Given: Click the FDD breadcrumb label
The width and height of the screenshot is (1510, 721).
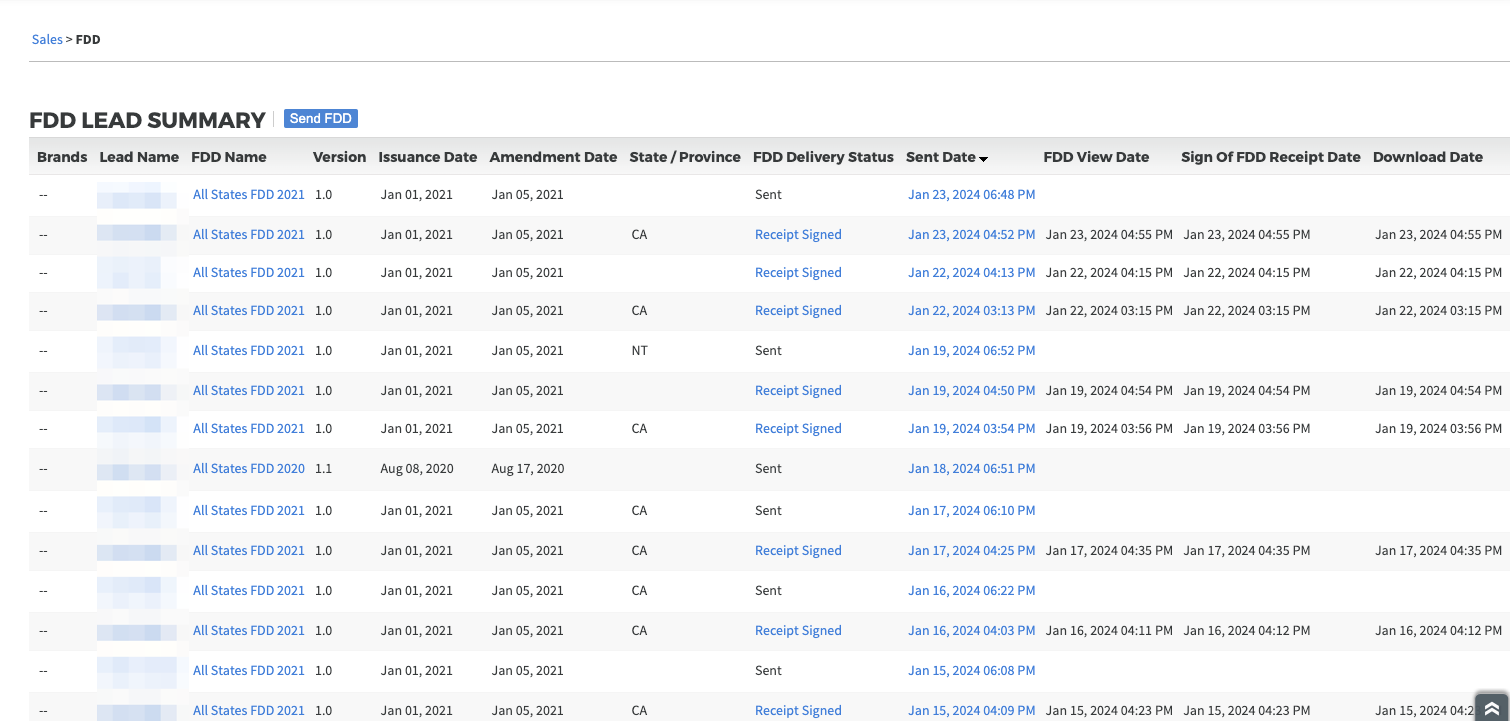Looking at the screenshot, I should pos(88,39).
